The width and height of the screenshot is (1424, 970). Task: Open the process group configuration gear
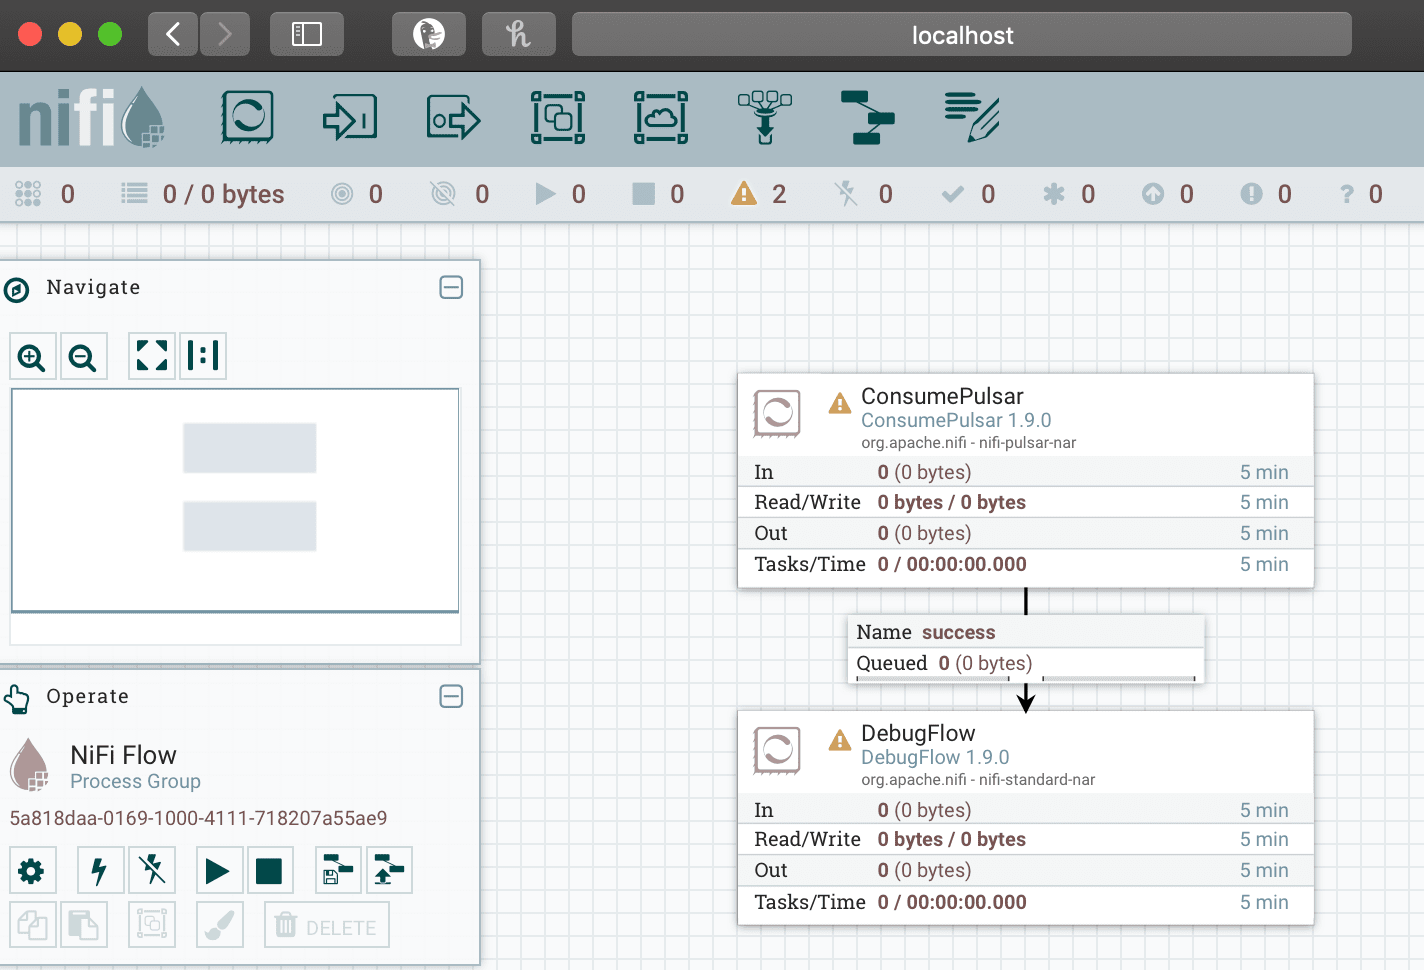coord(32,871)
